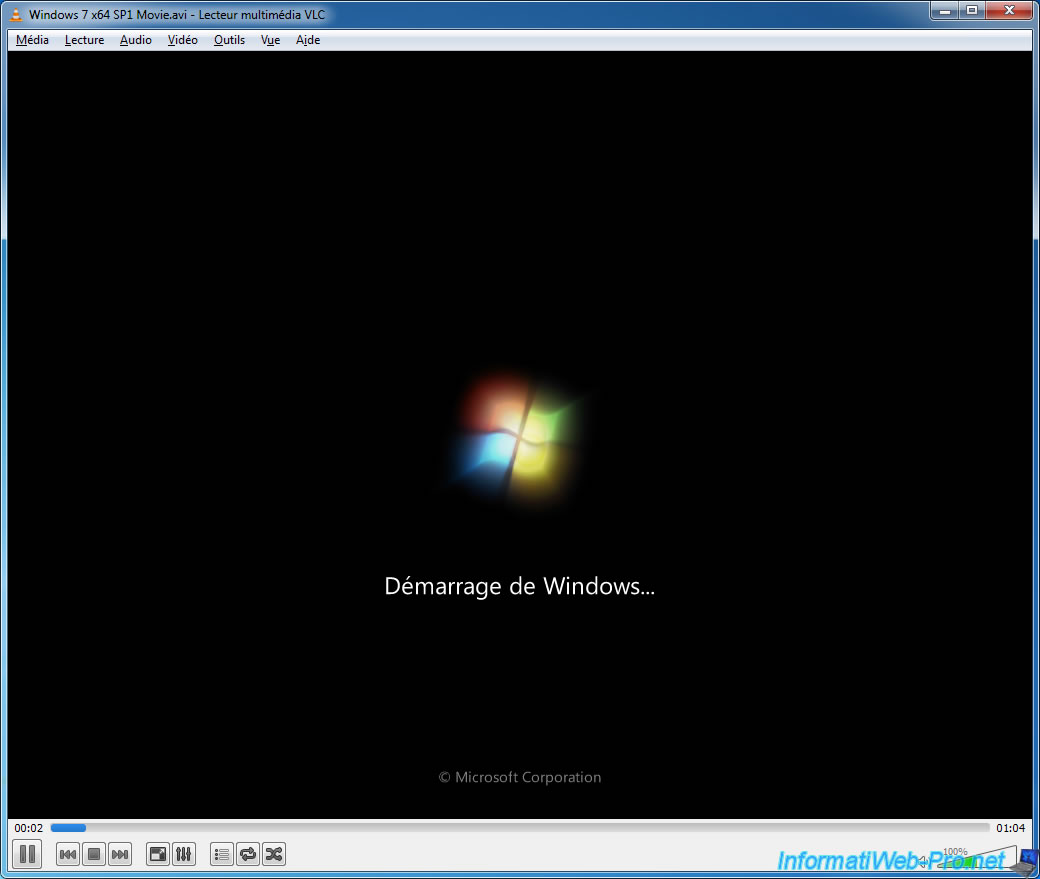Open the playlist view

click(222, 854)
